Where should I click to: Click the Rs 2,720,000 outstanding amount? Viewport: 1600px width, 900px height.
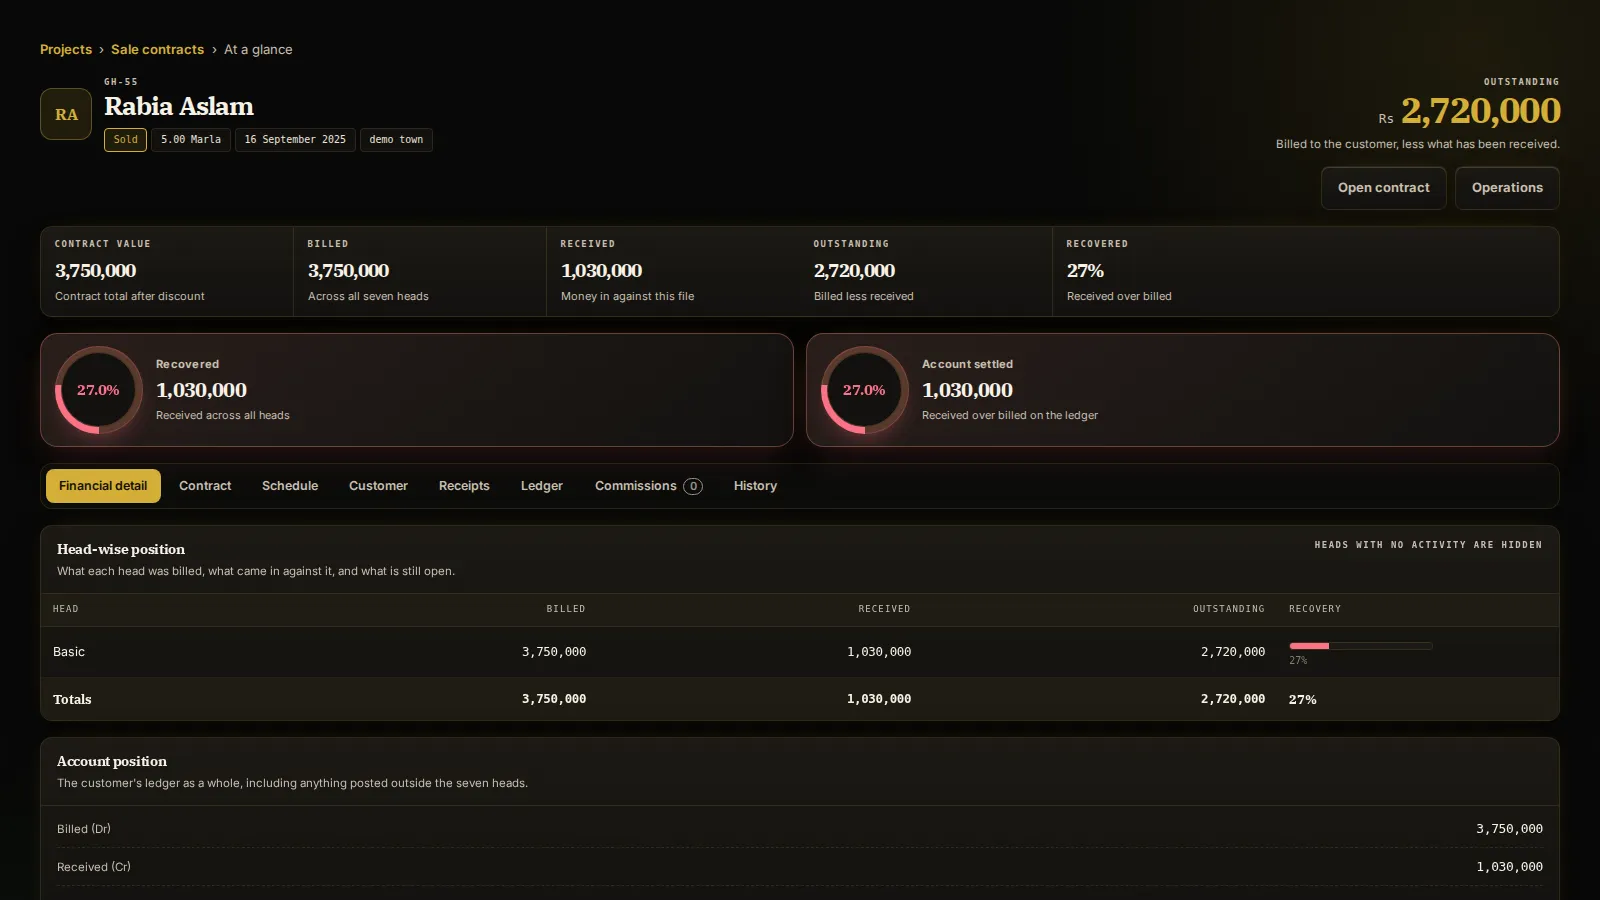(1469, 111)
